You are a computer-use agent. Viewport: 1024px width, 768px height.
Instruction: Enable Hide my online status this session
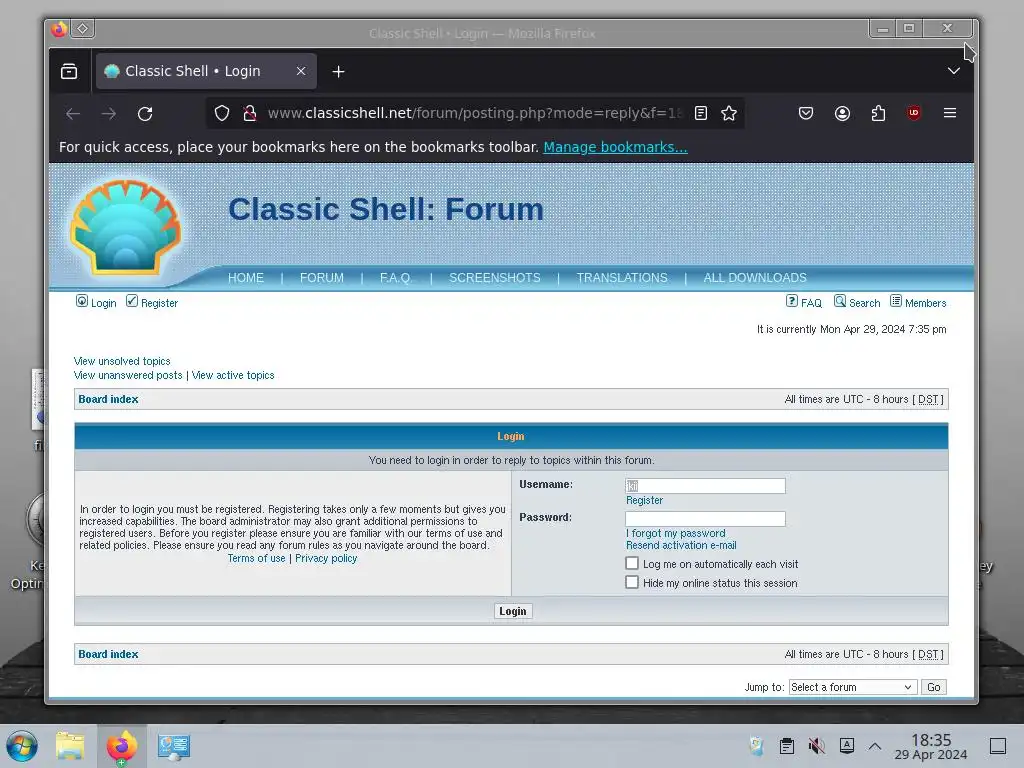coord(632,582)
